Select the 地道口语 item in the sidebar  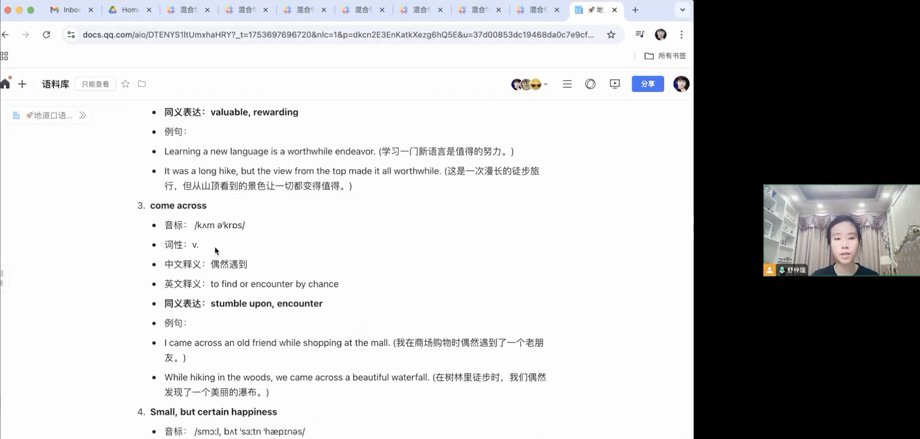[48, 115]
